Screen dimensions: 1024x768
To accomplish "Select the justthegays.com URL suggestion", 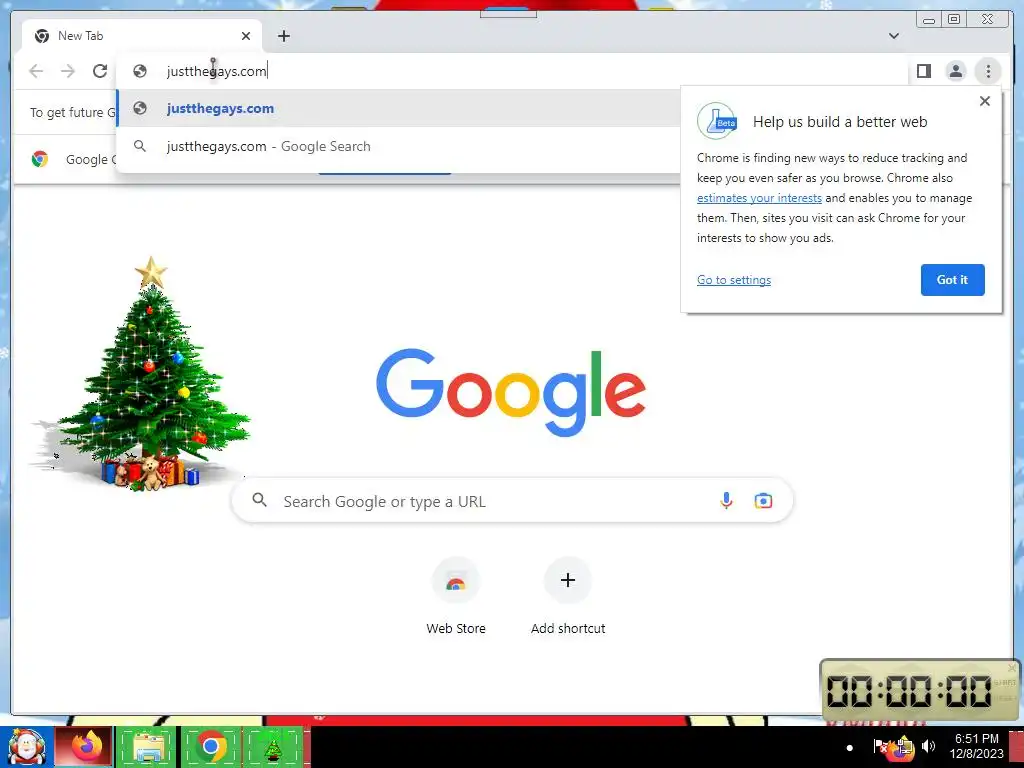I will (398, 108).
